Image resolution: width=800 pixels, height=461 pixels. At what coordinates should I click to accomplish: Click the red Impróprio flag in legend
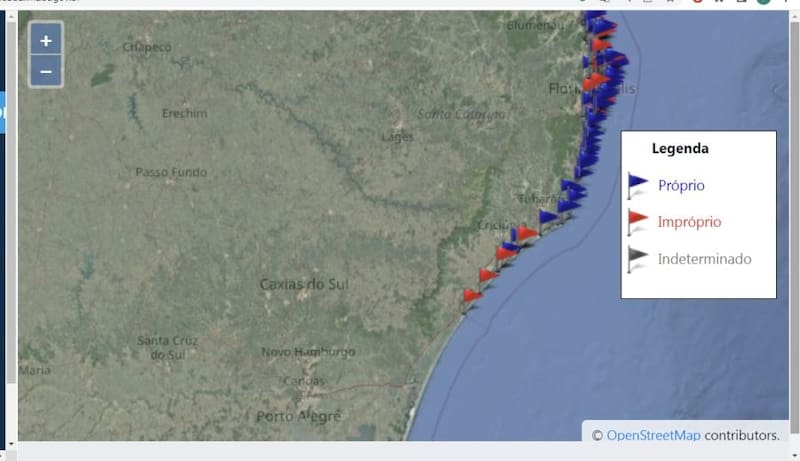637,222
